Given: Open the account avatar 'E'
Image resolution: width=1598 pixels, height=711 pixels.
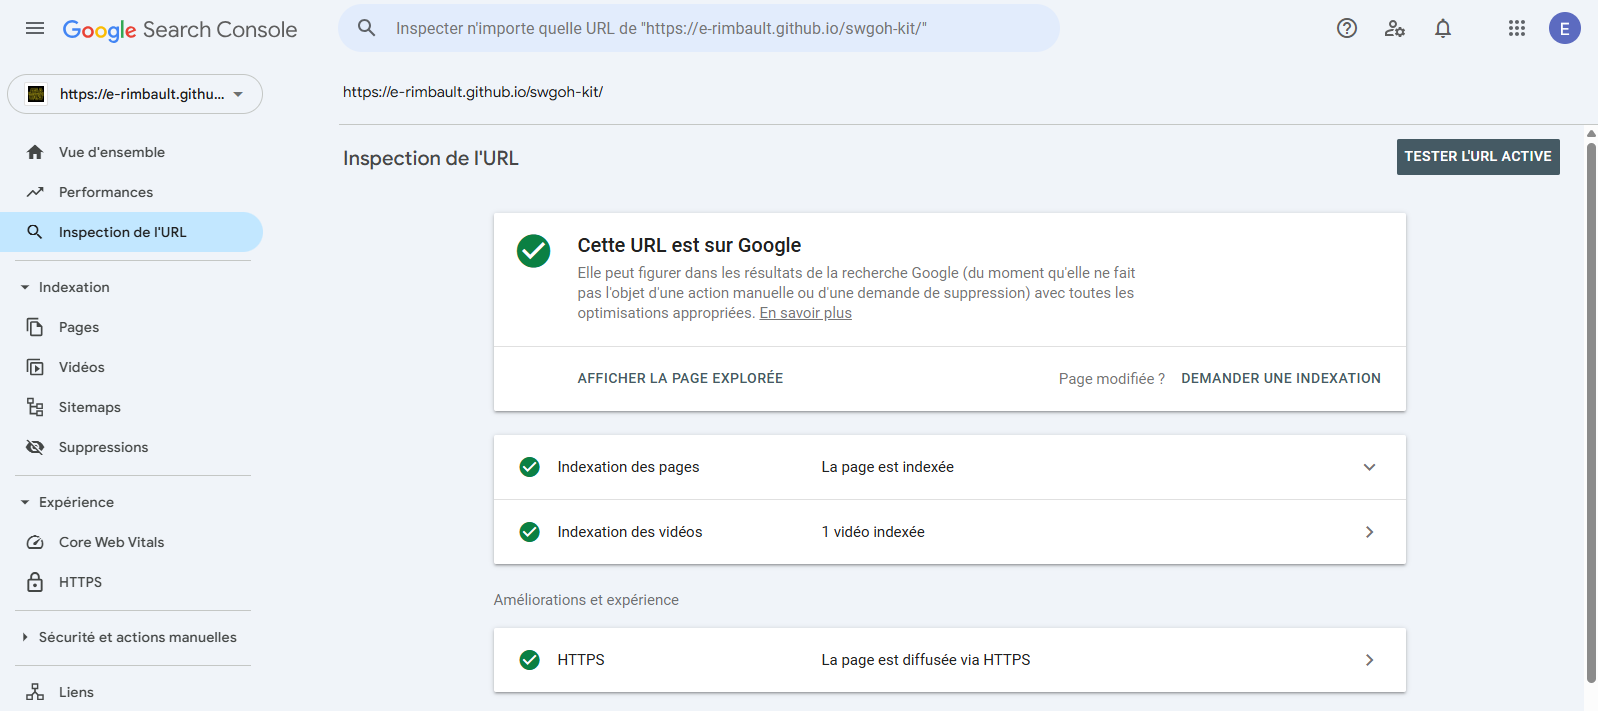Looking at the screenshot, I should [x=1564, y=28].
